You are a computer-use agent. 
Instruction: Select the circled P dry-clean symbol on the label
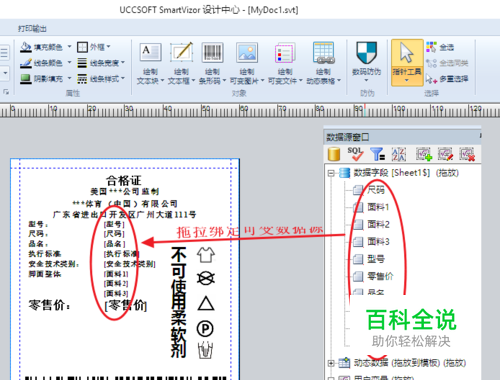[x=205, y=329]
